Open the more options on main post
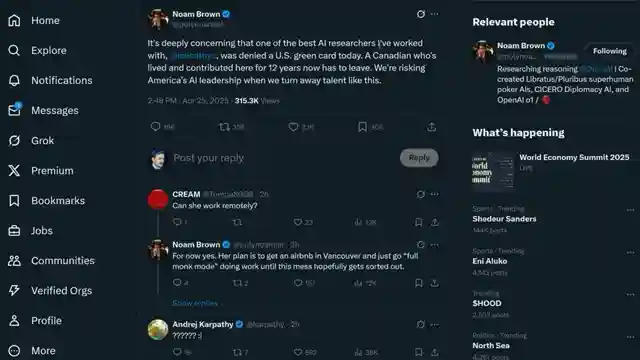 coord(435,14)
